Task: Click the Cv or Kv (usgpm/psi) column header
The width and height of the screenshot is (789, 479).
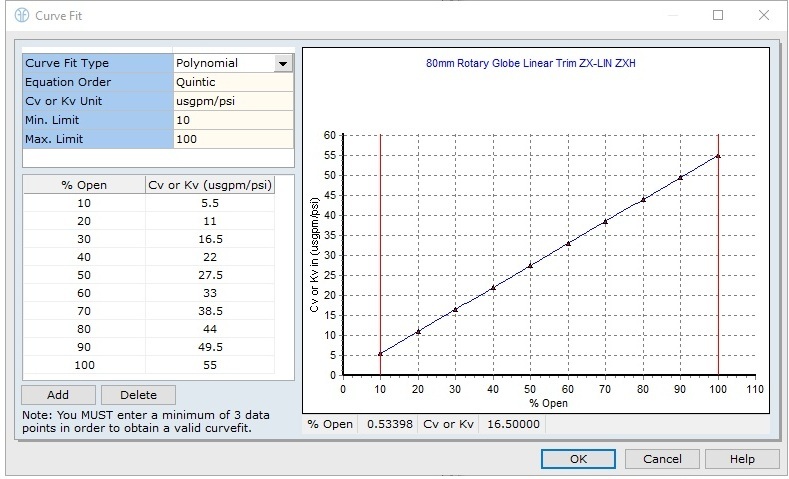Action: click(210, 185)
